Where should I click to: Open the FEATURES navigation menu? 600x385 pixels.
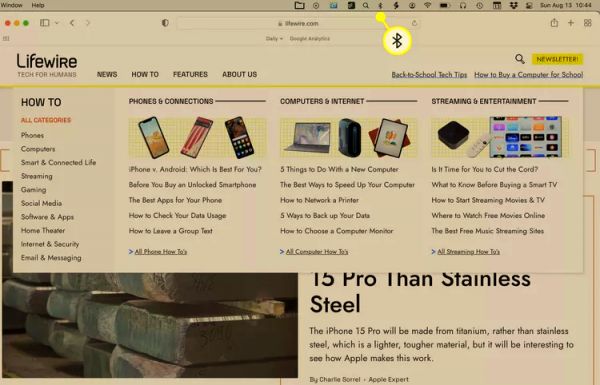(x=190, y=74)
